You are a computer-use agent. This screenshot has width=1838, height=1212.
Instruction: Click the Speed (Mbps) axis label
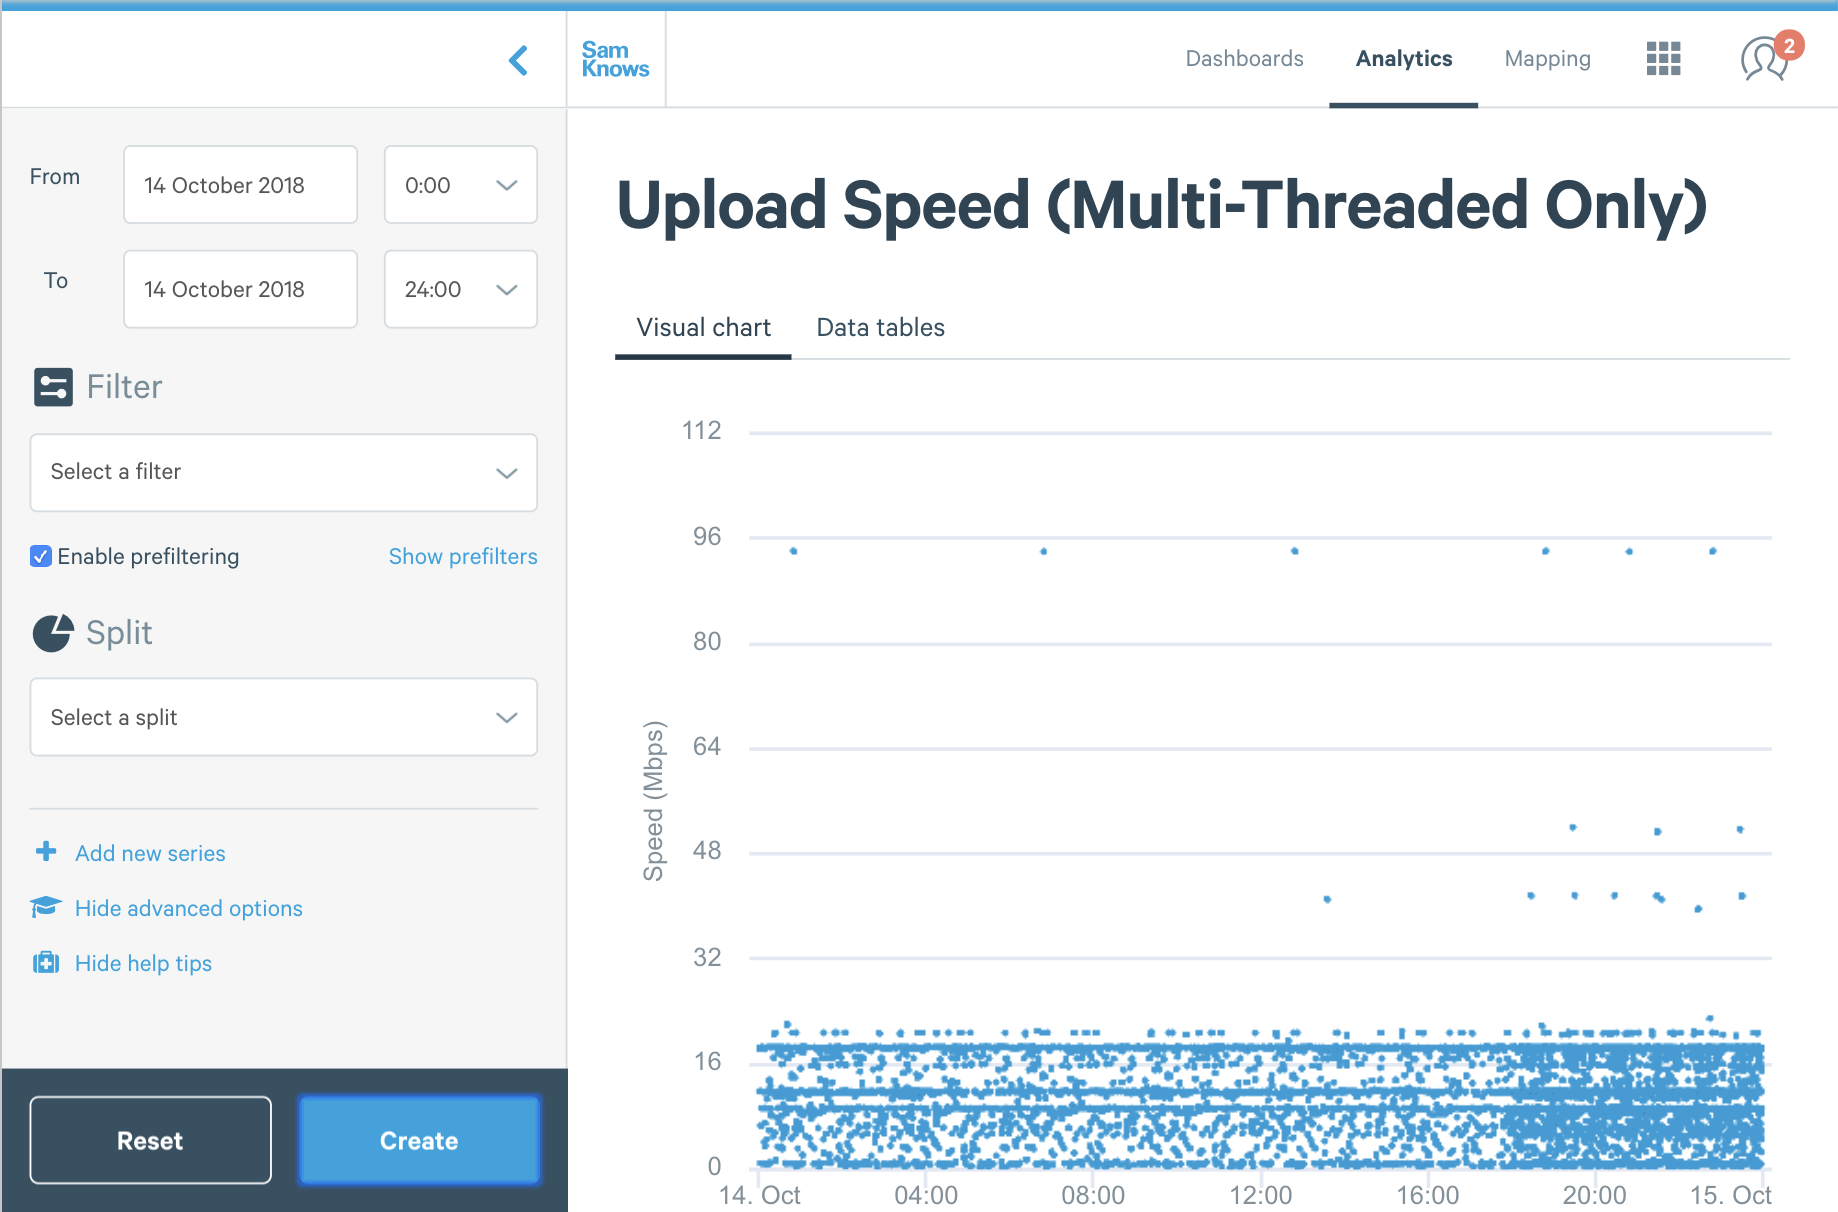653,801
